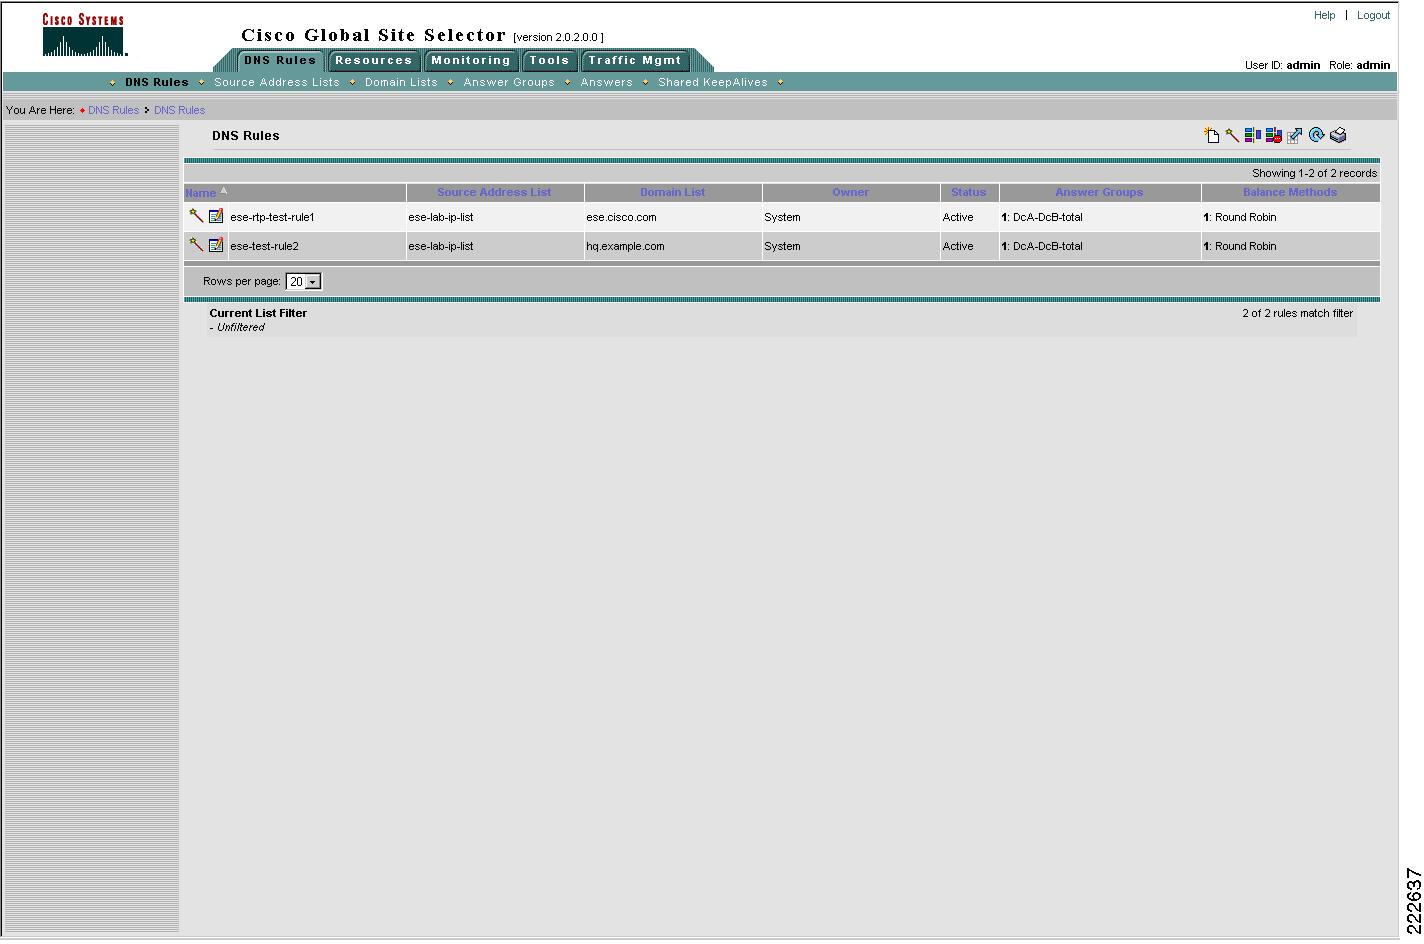Click first DNS Rules breadcrumb link

tap(113, 110)
